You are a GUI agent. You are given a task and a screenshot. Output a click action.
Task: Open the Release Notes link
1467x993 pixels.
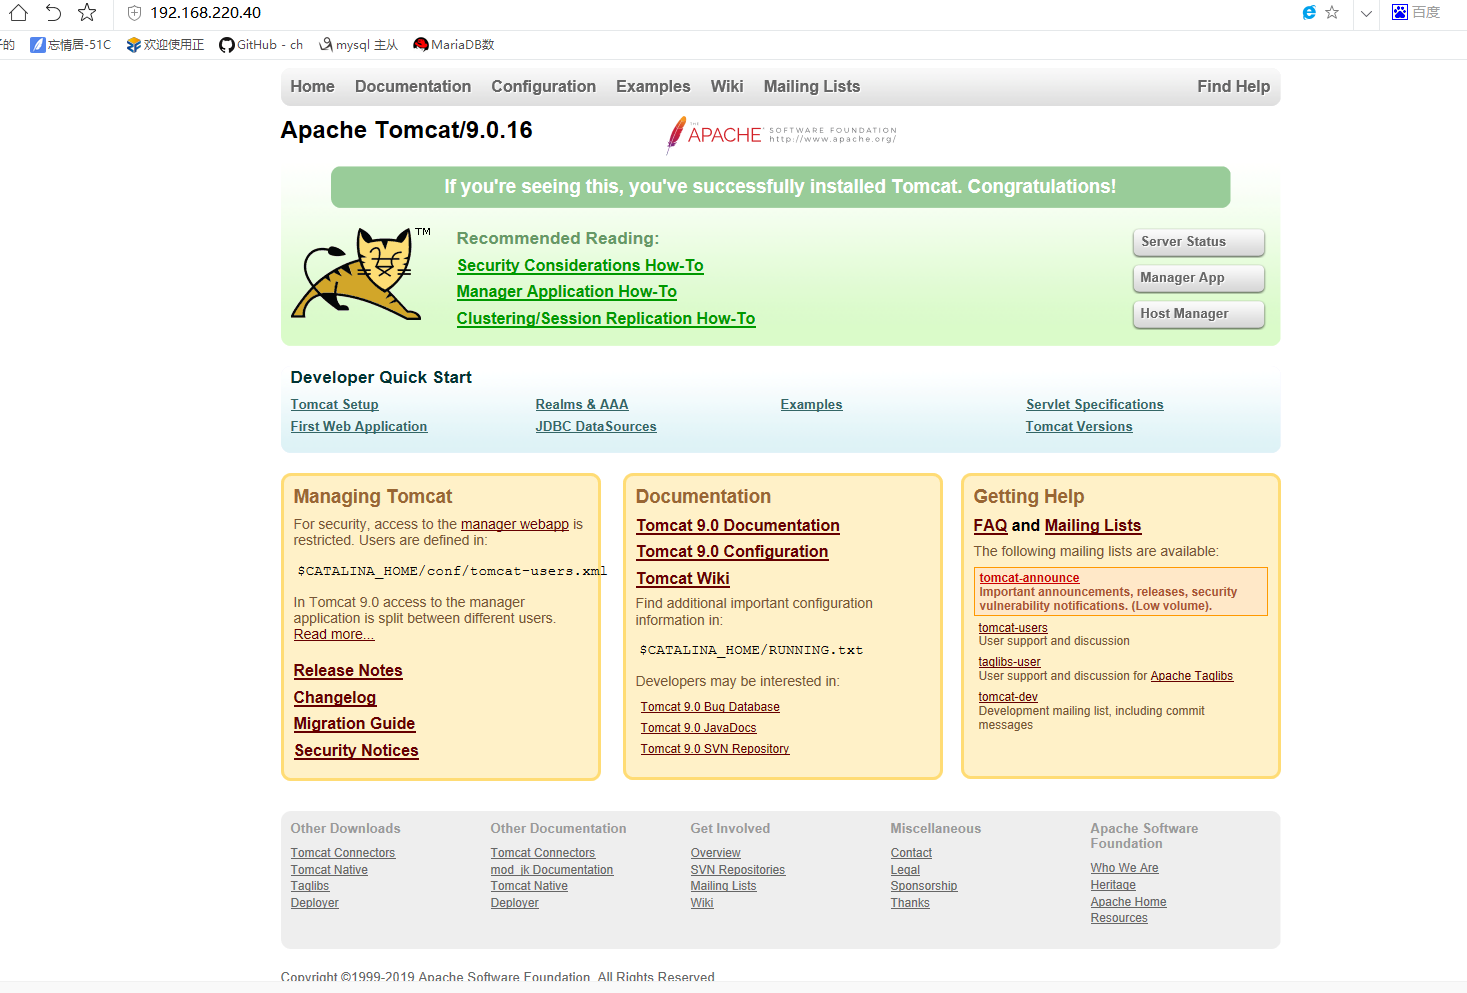coord(348,671)
